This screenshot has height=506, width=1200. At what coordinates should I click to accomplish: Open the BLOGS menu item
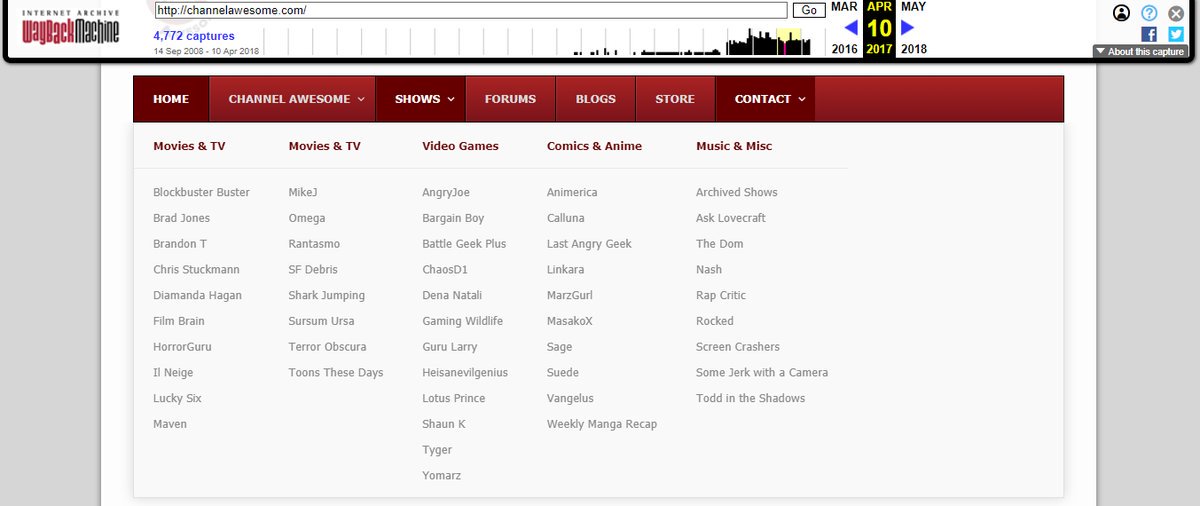coord(595,99)
